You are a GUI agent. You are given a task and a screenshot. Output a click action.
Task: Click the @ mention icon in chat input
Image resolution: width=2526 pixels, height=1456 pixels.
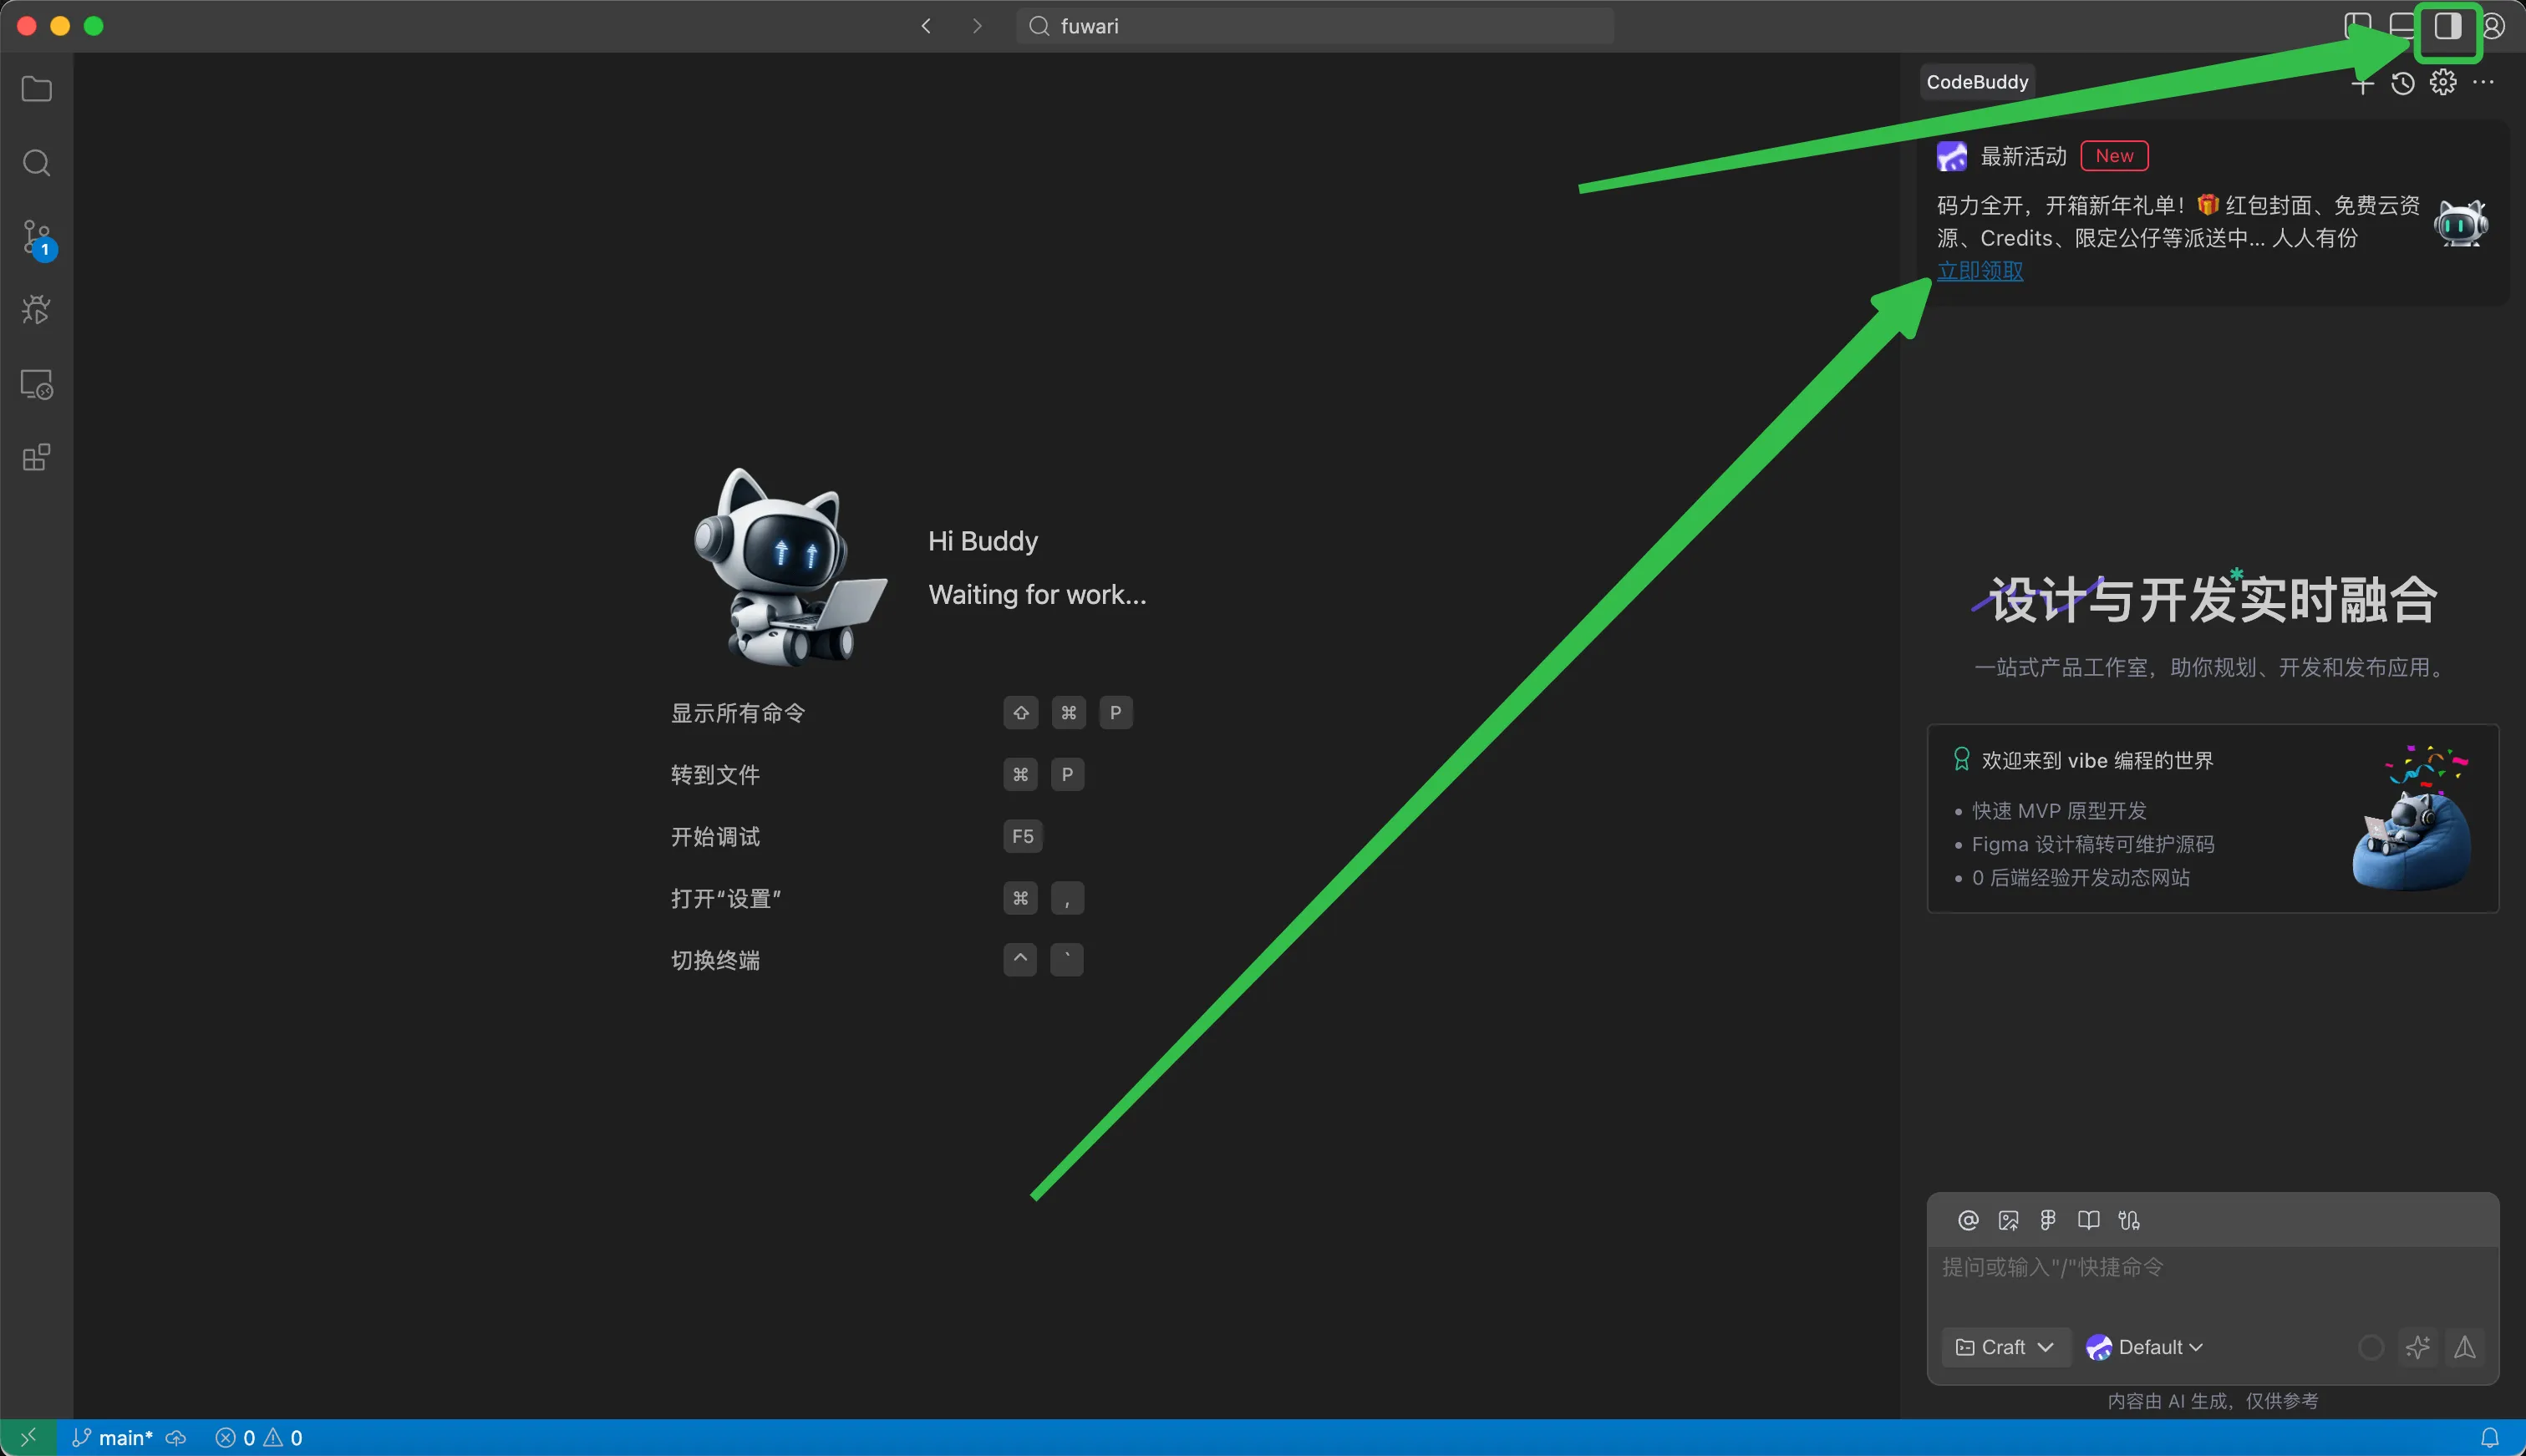[1967, 1220]
